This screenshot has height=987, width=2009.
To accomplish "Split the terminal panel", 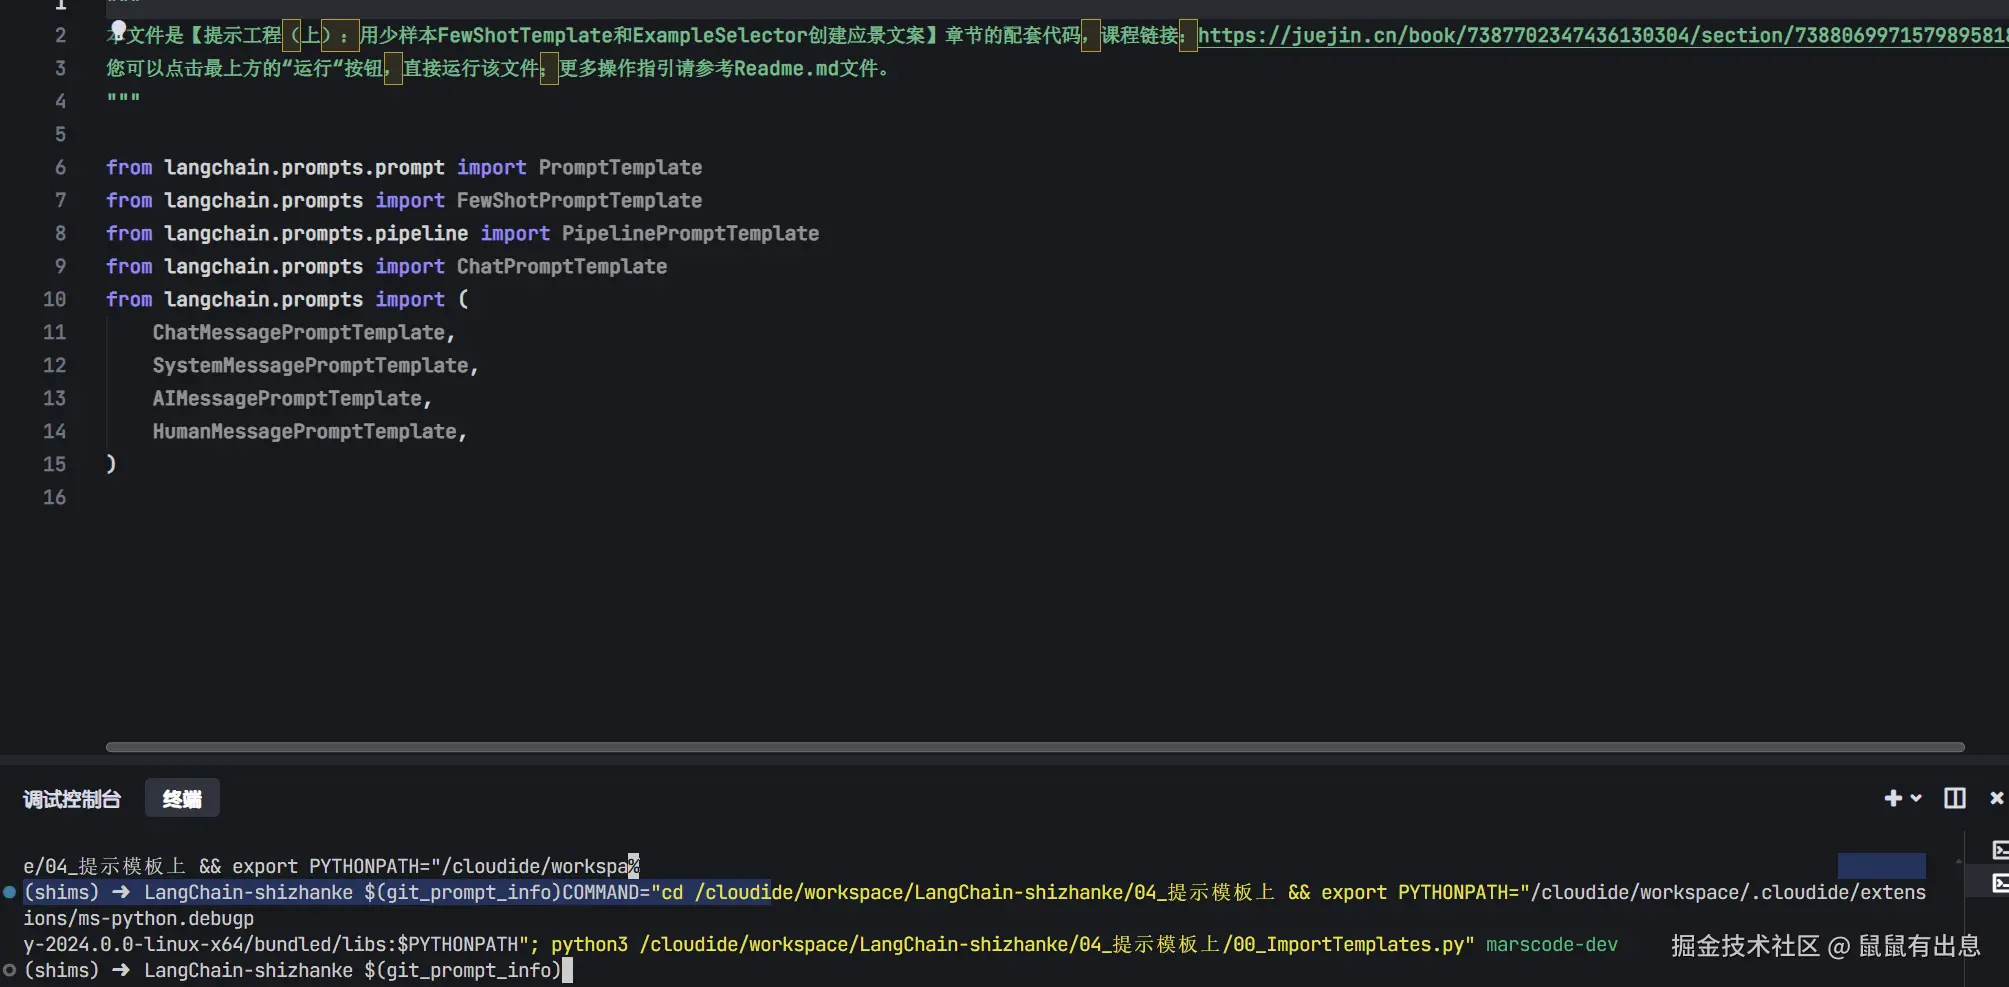I will point(1954,798).
